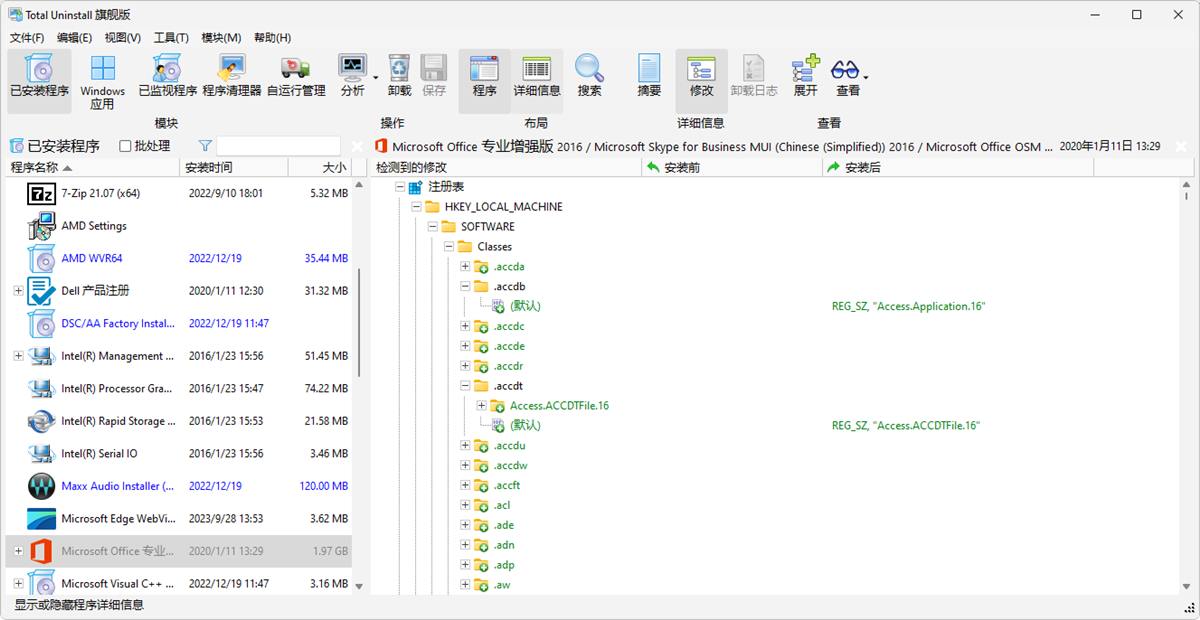The width and height of the screenshot is (1200, 620).
Task: Open the 工具(T) menu
Action: point(171,38)
